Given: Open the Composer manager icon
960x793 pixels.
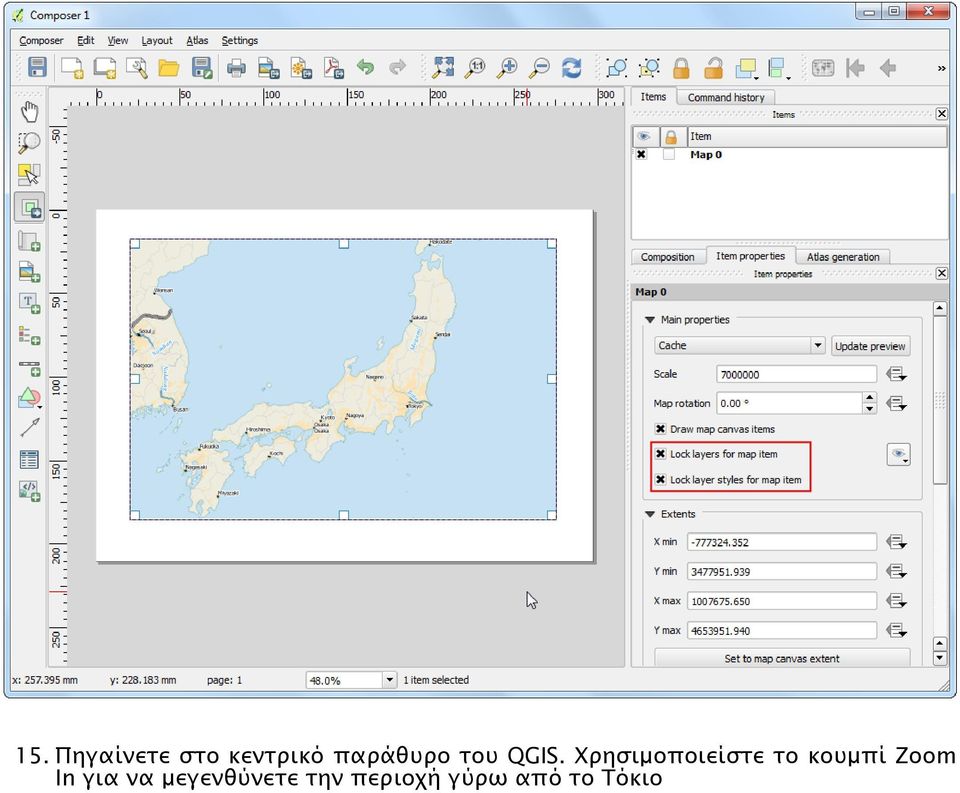Looking at the screenshot, I should click(137, 67).
